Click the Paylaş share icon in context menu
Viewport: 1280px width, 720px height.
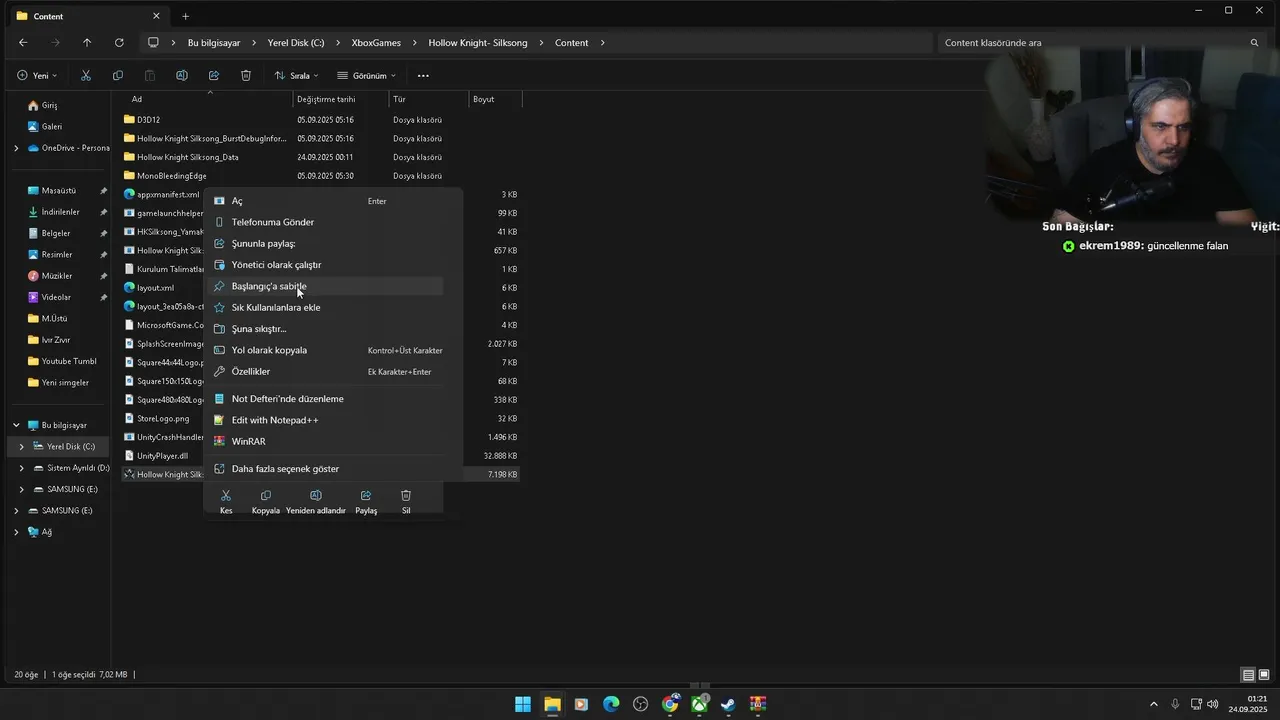point(366,495)
